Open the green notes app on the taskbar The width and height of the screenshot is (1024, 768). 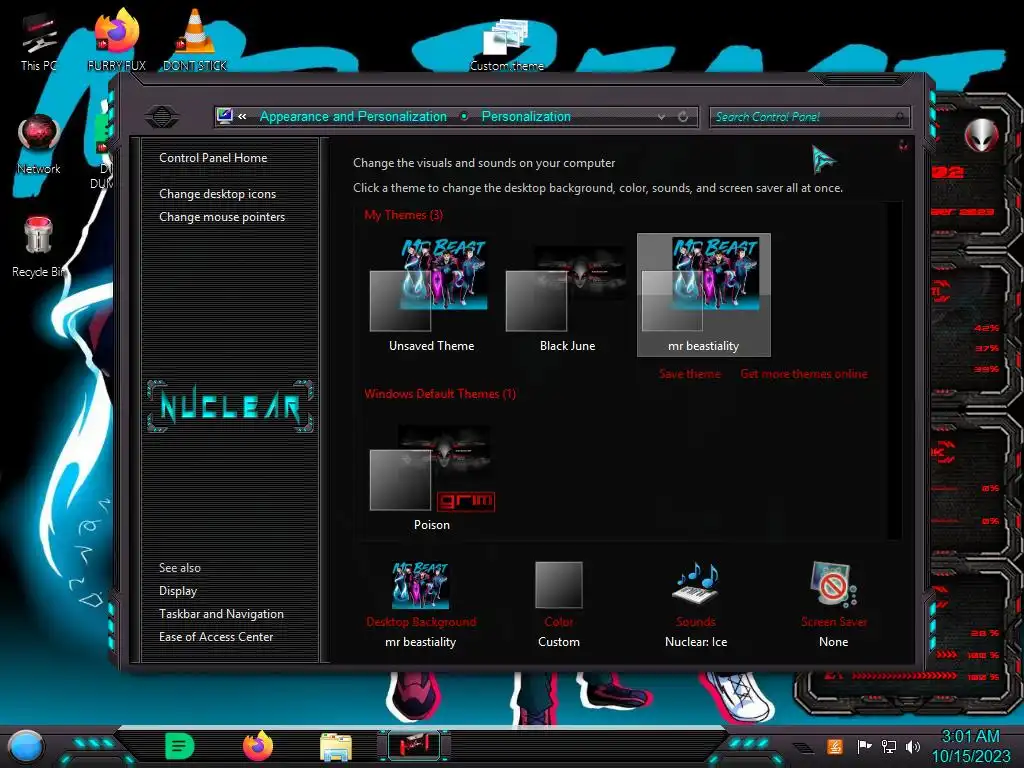click(x=180, y=746)
